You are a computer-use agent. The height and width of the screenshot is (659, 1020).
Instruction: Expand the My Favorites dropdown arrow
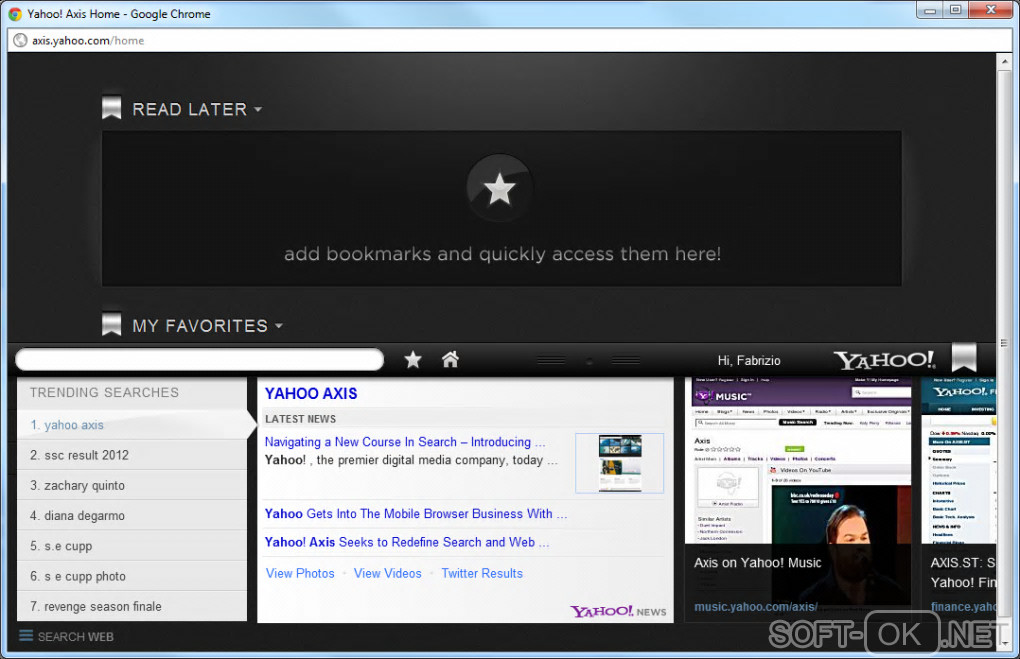(x=279, y=325)
